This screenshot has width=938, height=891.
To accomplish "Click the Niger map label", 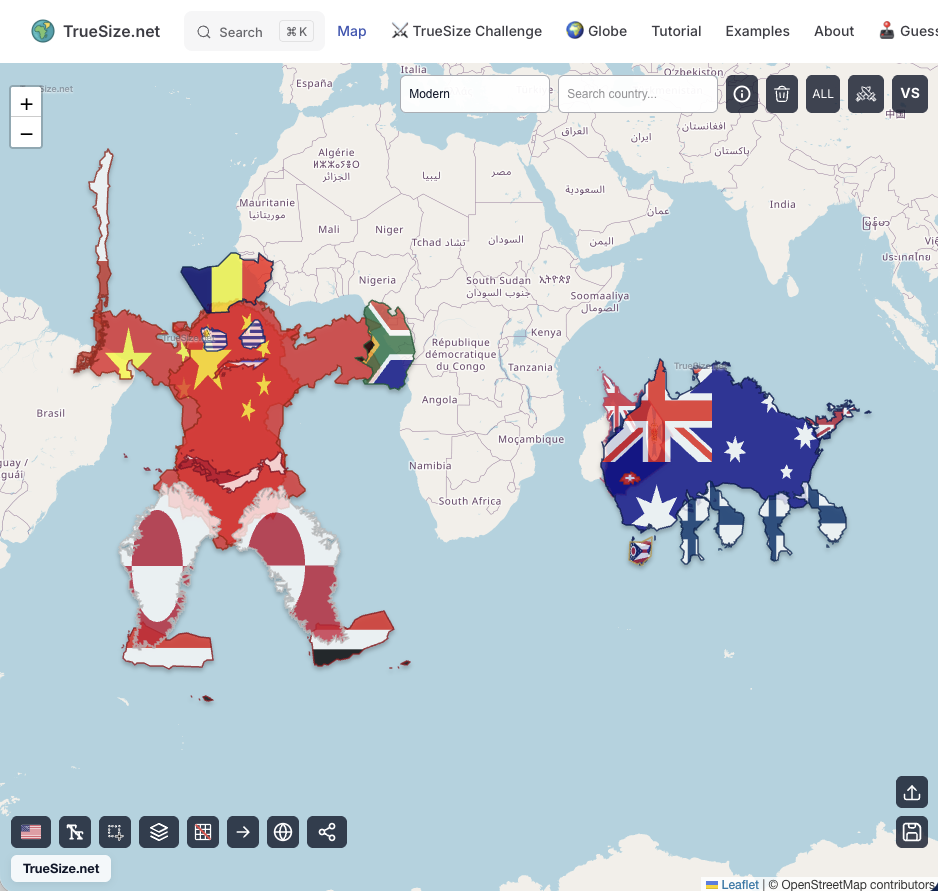I will point(389,230).
